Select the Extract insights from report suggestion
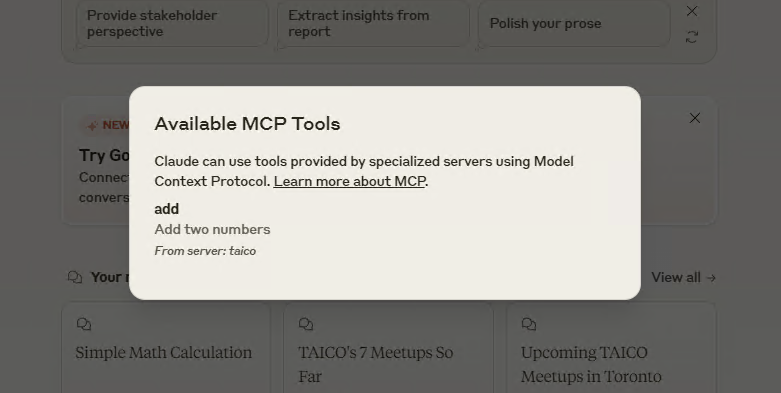 [374, 24]
